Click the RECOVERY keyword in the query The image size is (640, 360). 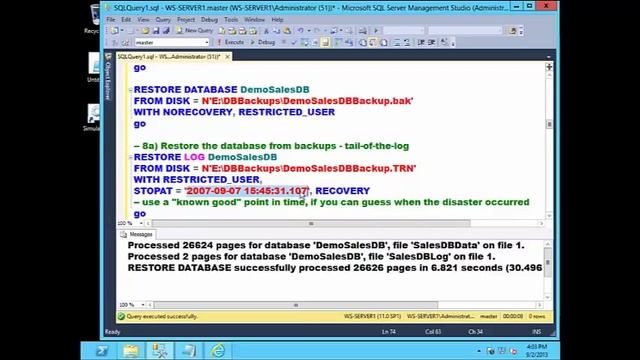click(x=342, y=191)
